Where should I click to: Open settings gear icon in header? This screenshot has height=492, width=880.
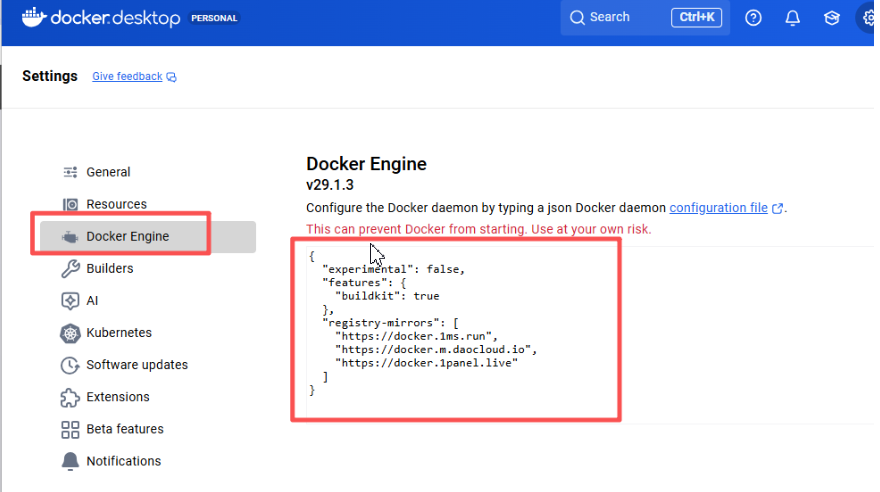tap(869, 18)
